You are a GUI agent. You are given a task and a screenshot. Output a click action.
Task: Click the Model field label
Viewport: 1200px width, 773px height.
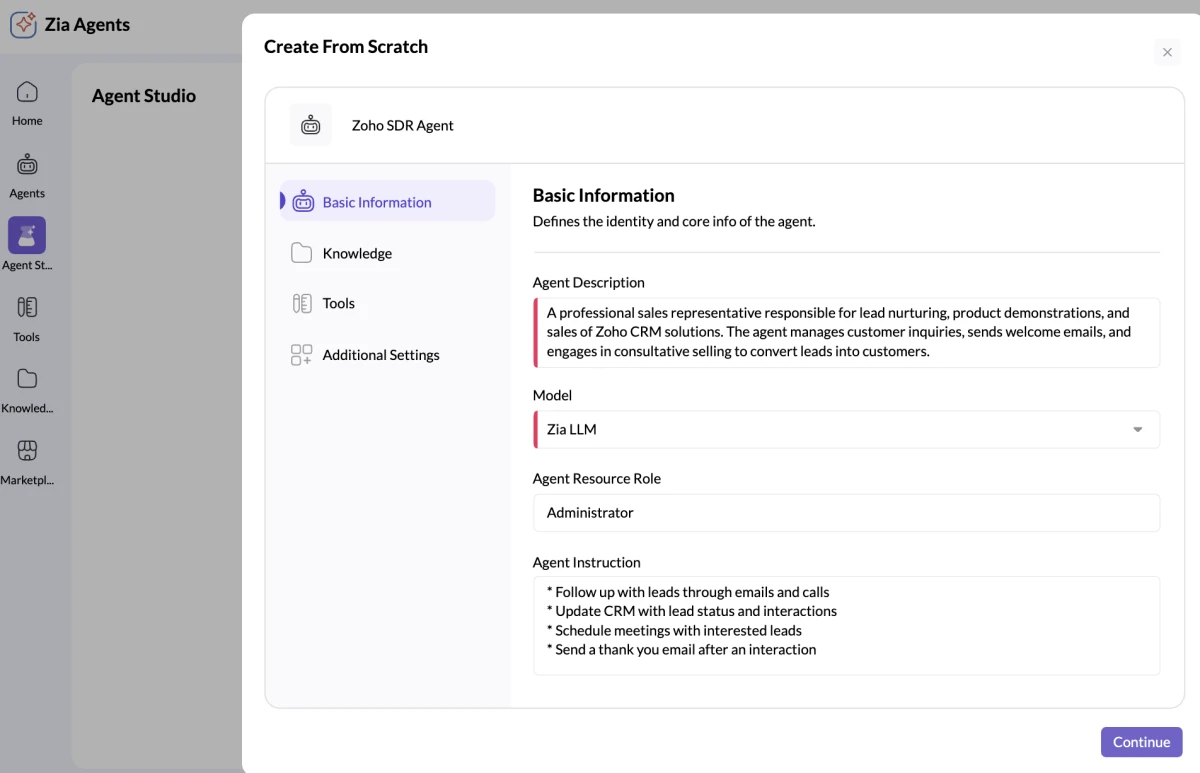coord(552,395)
